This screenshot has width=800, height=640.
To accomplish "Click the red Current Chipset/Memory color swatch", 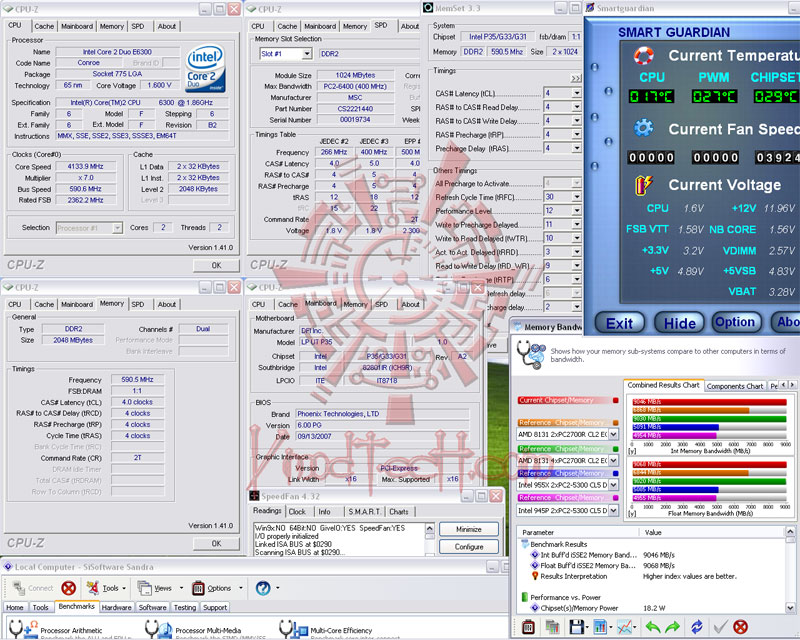I will point(616,401).
